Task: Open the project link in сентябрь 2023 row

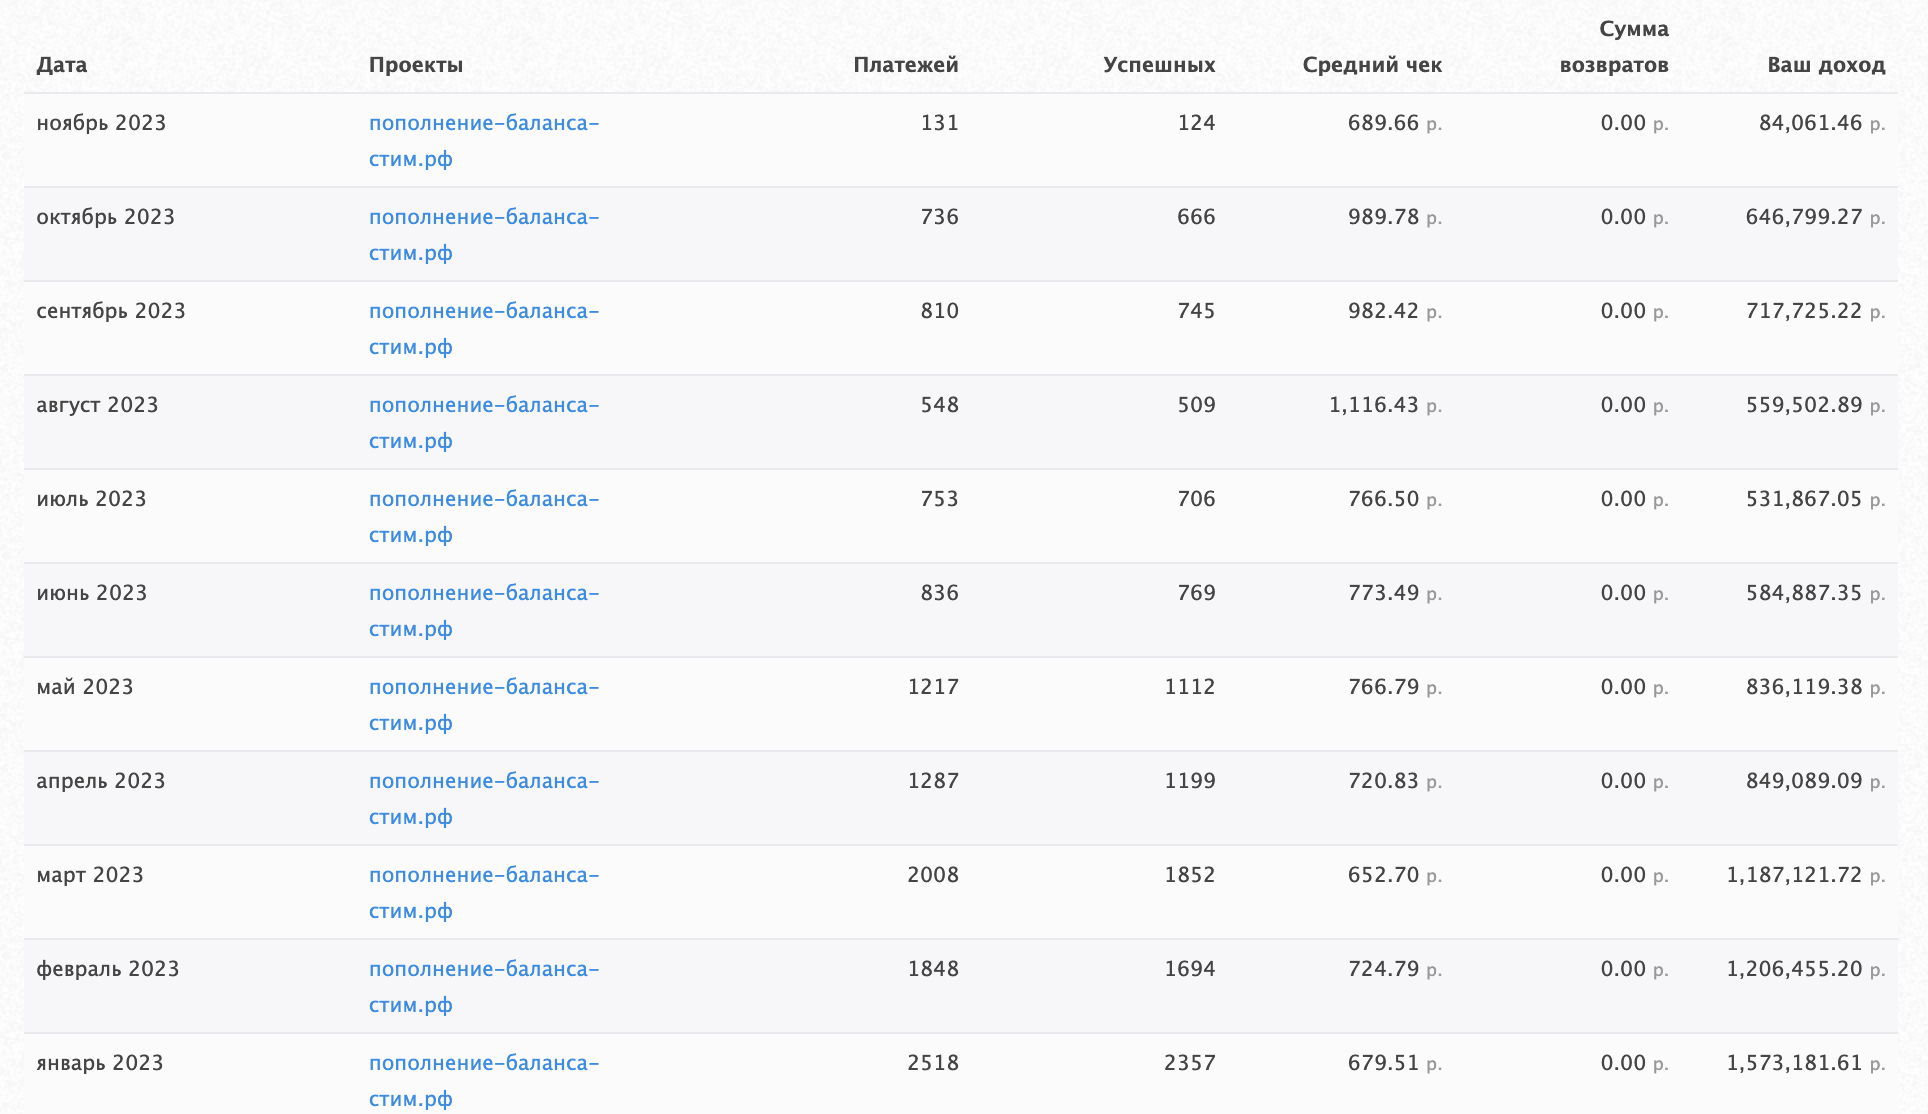Action: click(x=483, y=312)
